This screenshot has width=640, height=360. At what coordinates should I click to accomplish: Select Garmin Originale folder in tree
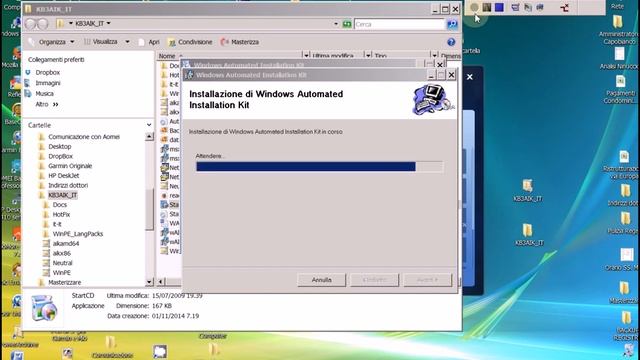70,166
